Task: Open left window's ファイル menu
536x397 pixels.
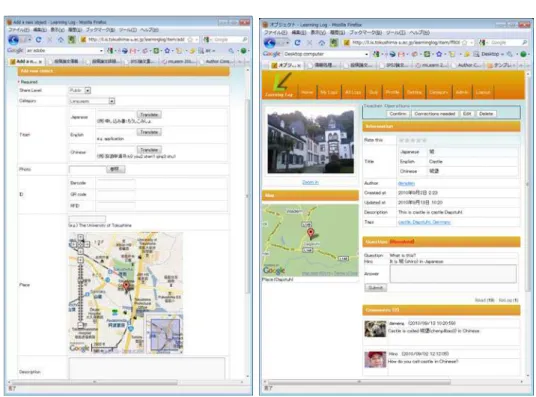Action: pyautogui.click(x=18, y=30)
